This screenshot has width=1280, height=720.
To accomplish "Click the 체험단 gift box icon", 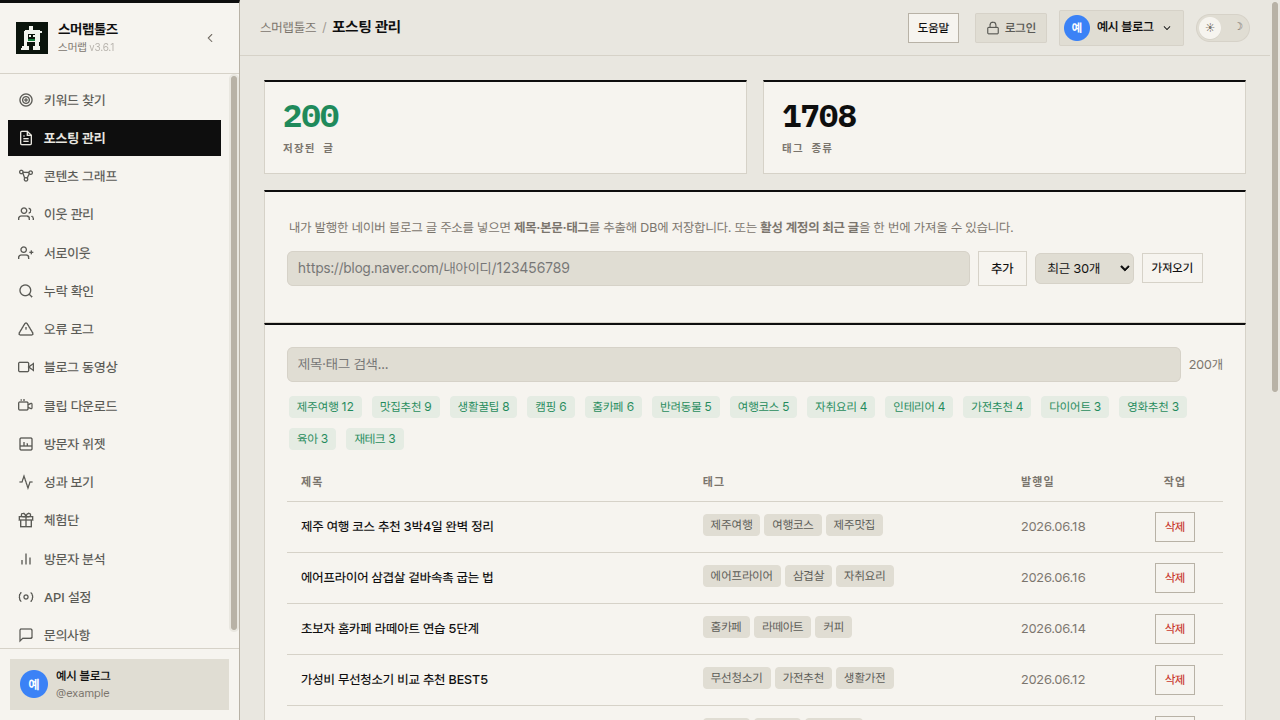I will tap(26, 520).
